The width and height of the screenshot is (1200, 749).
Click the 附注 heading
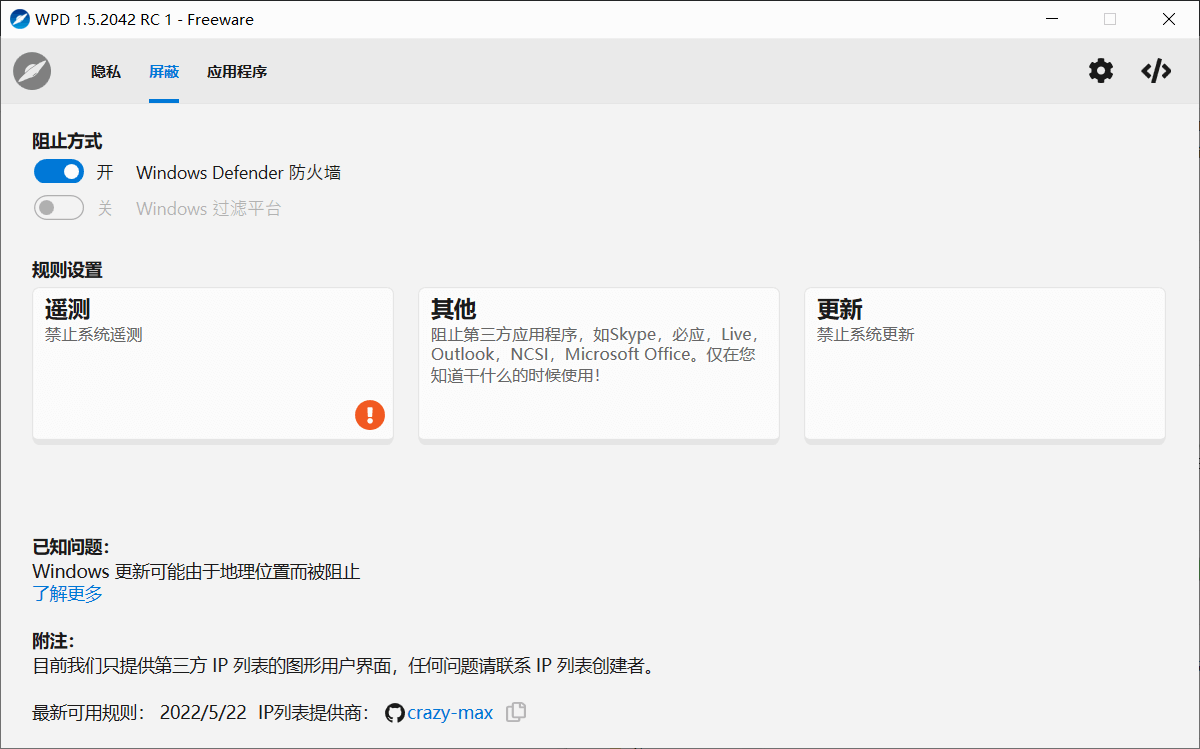53,641
